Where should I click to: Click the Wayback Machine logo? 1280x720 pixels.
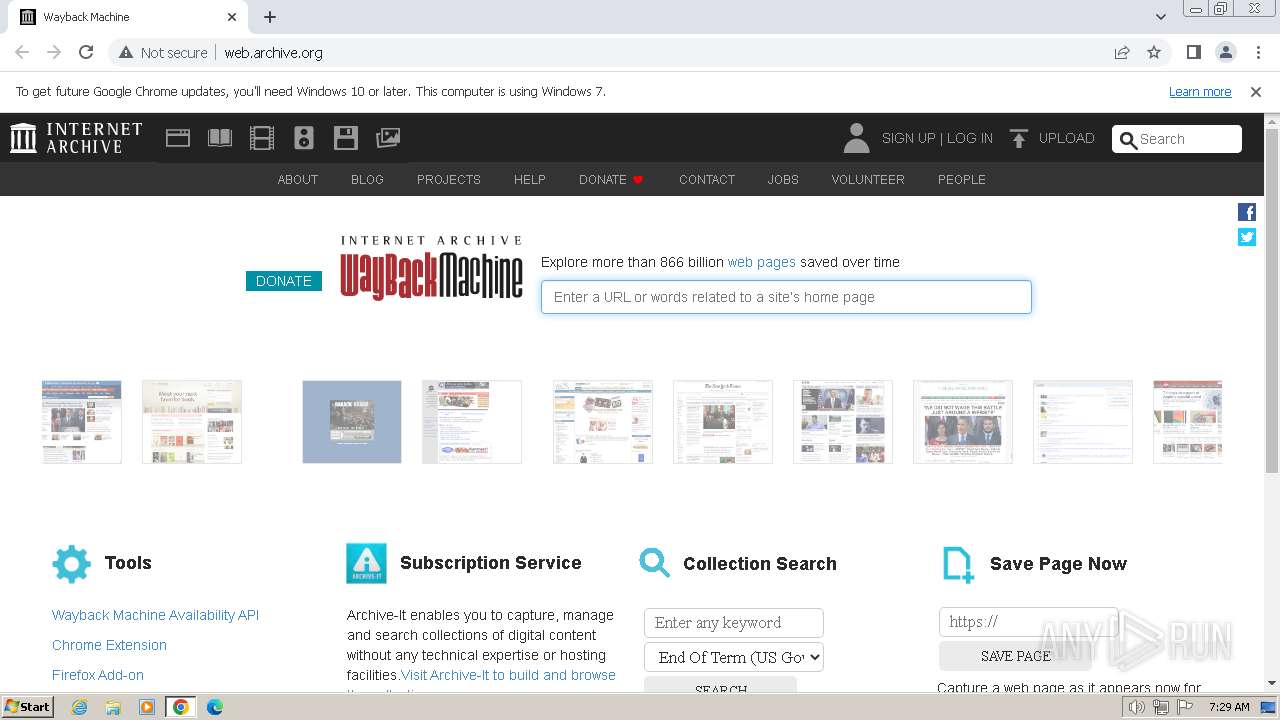[431, 268]
